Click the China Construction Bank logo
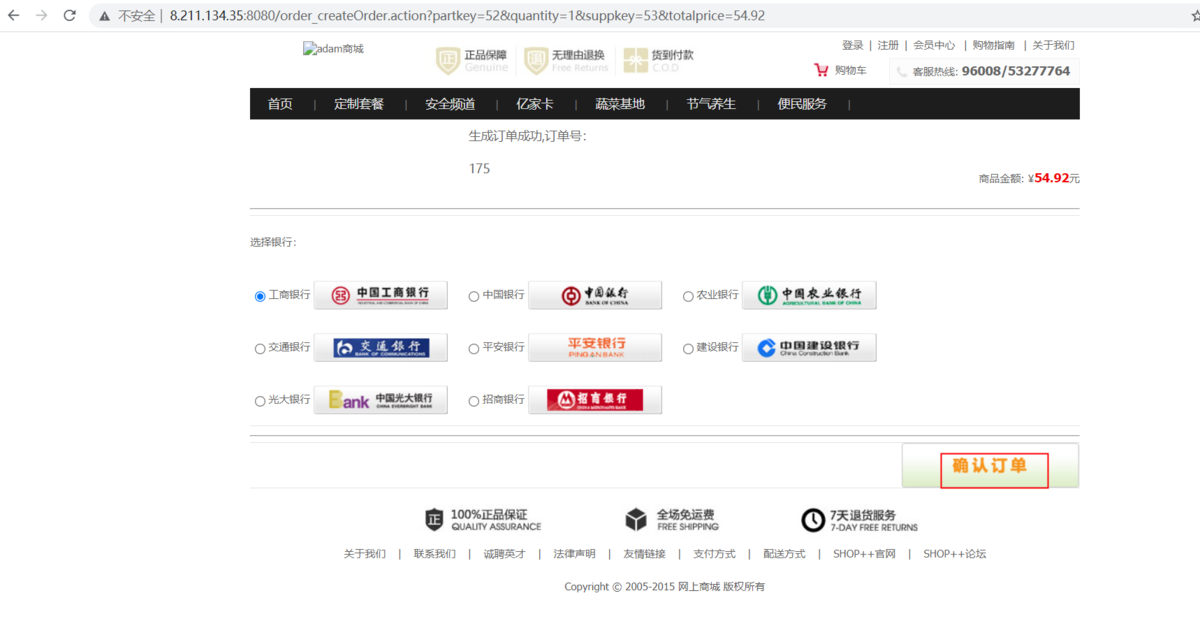The image size is (1200, 635). [x=809, y=347]
